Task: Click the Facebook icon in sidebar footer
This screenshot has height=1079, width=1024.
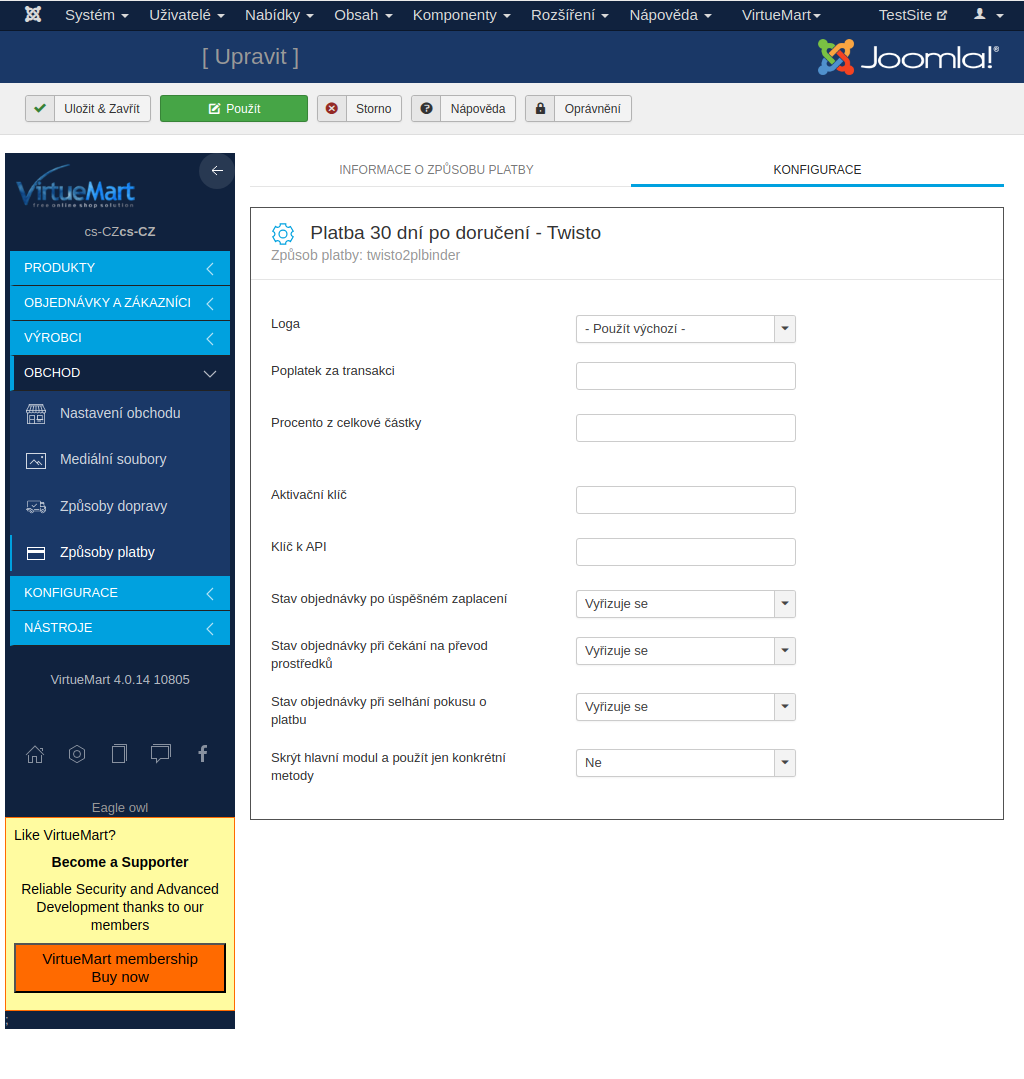Action: 202,754
